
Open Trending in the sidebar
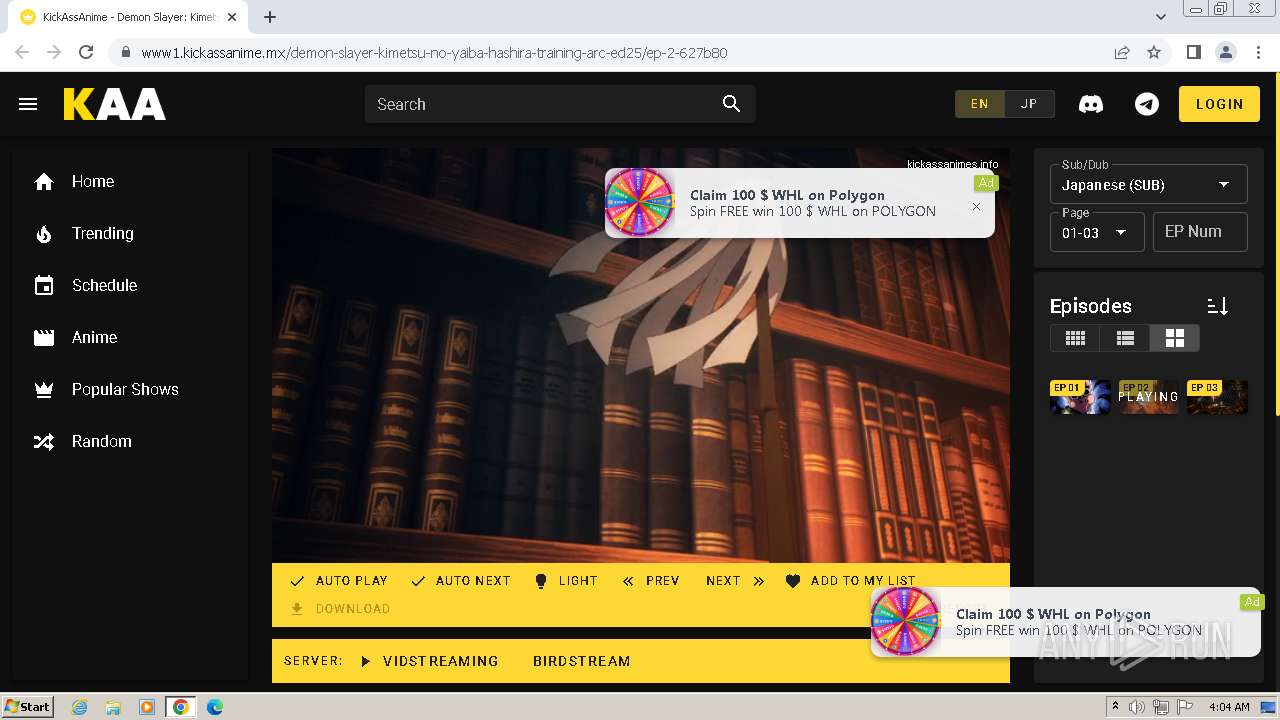click(x=103, y=233)
